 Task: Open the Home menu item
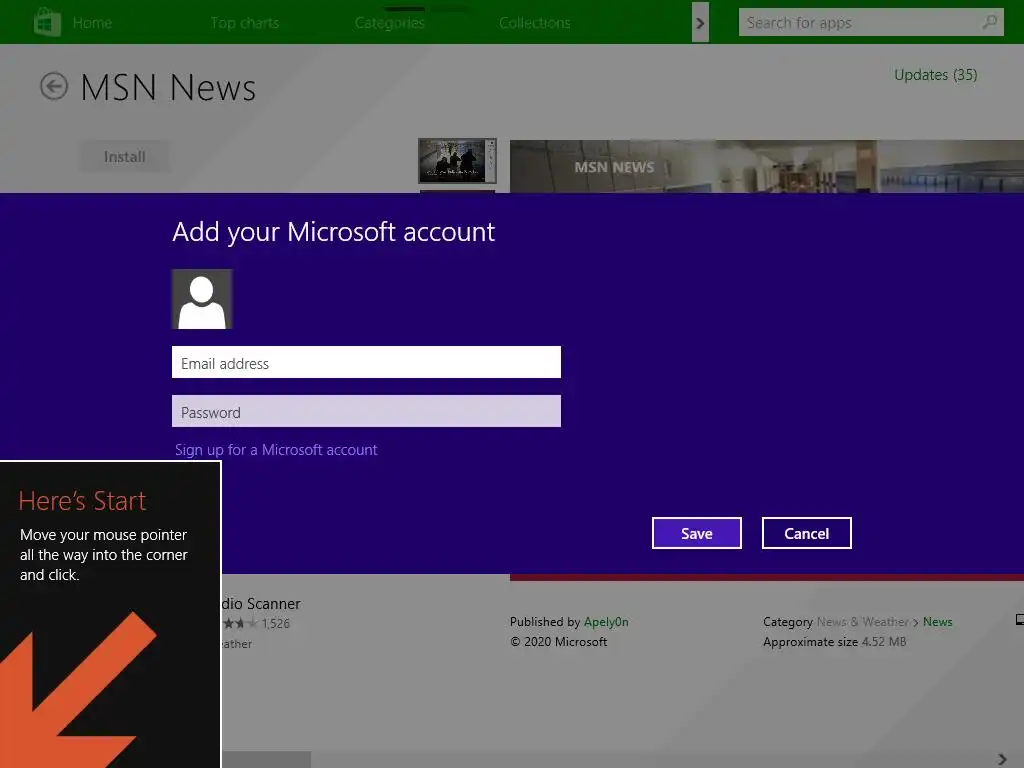(92, 23)
